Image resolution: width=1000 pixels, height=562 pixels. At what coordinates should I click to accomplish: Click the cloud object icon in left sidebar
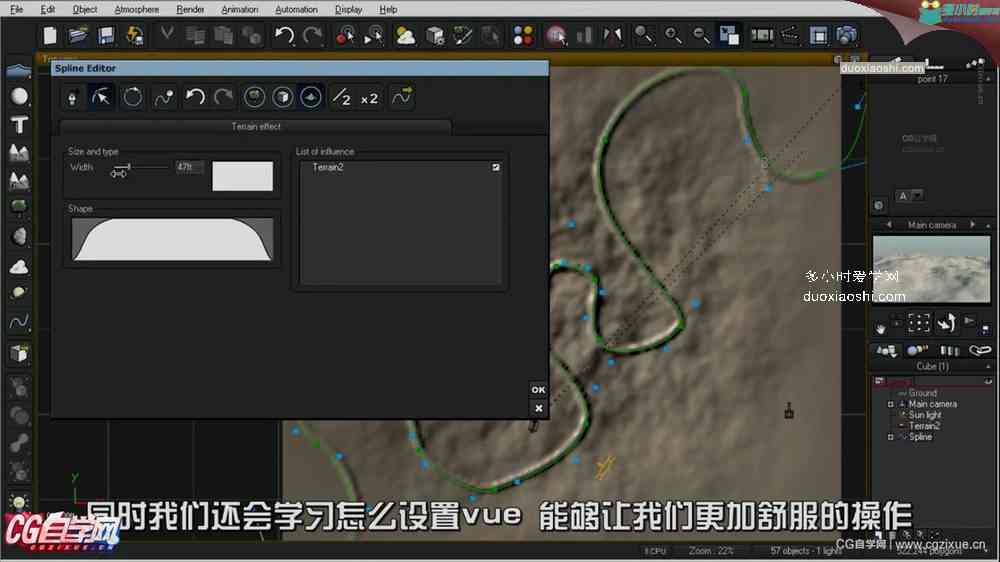19,266
